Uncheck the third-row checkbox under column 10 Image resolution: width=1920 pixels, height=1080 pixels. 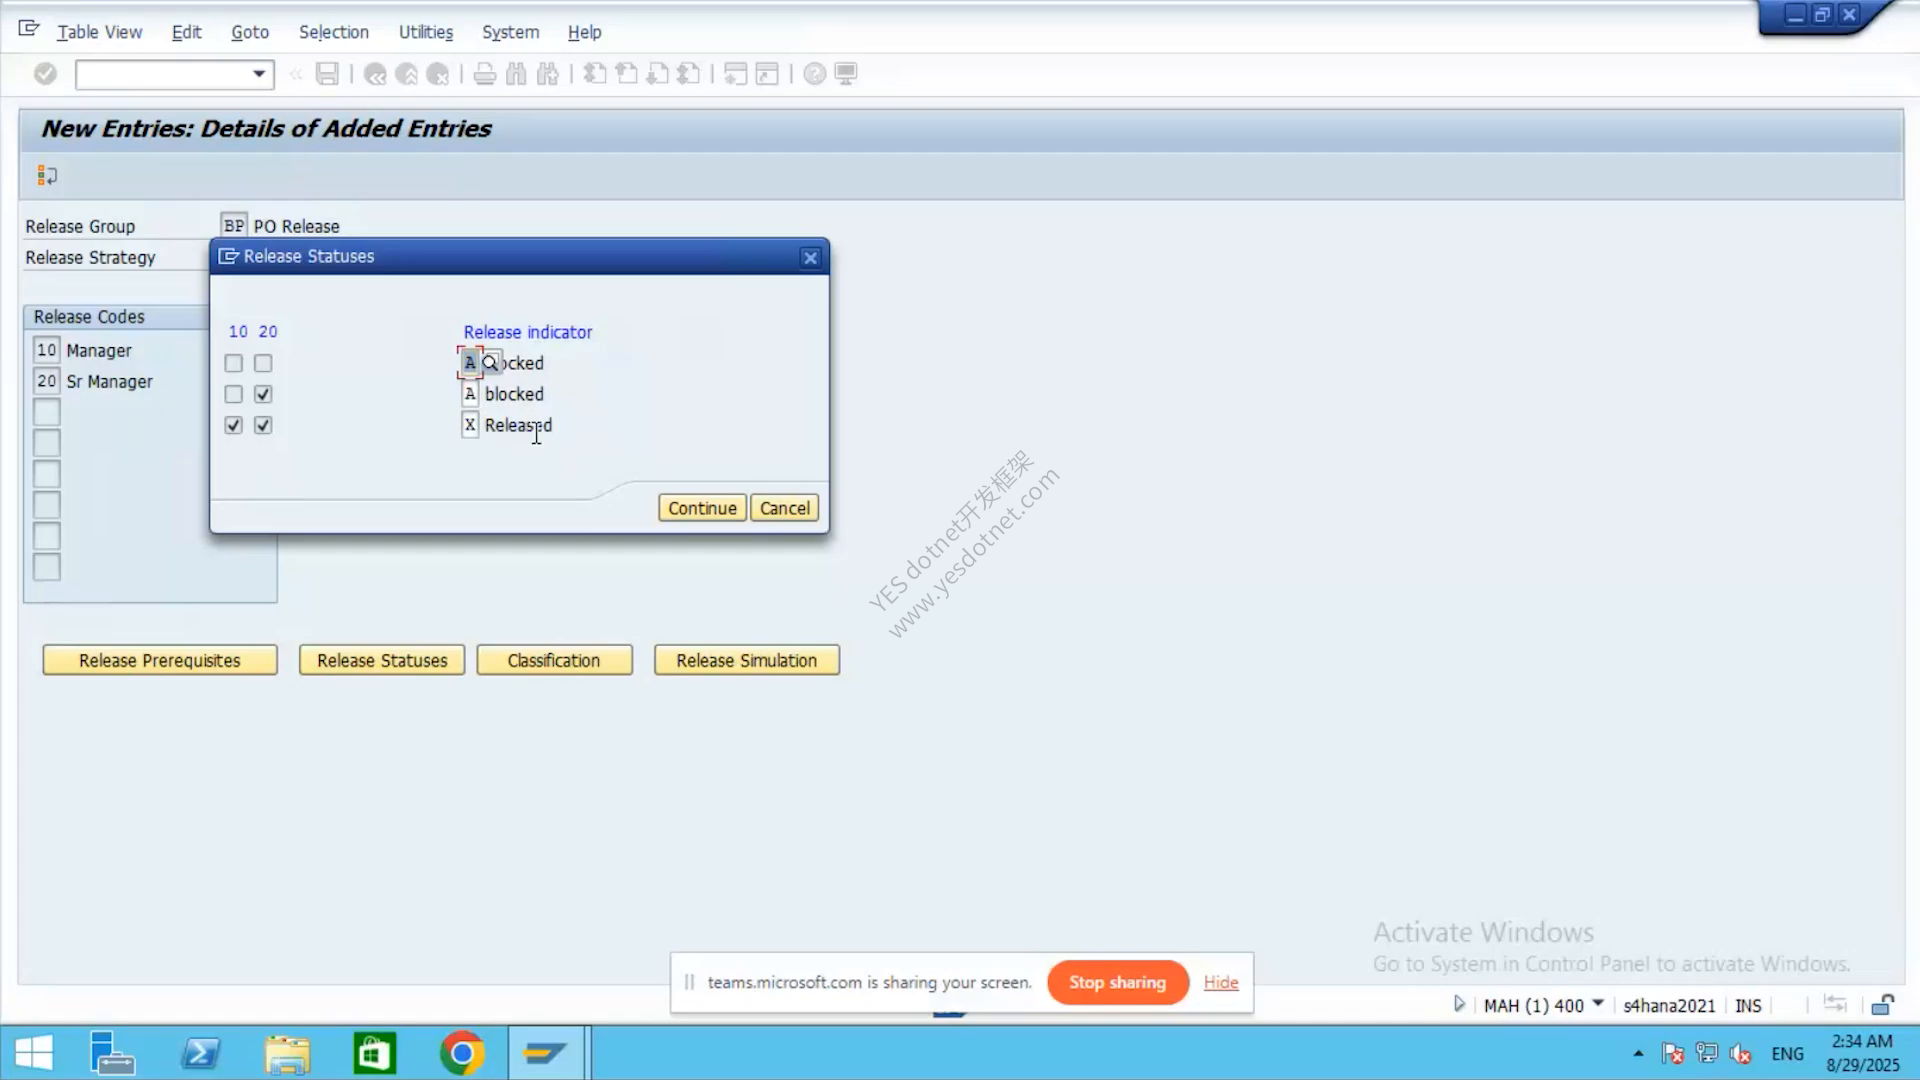pos(234,425)
